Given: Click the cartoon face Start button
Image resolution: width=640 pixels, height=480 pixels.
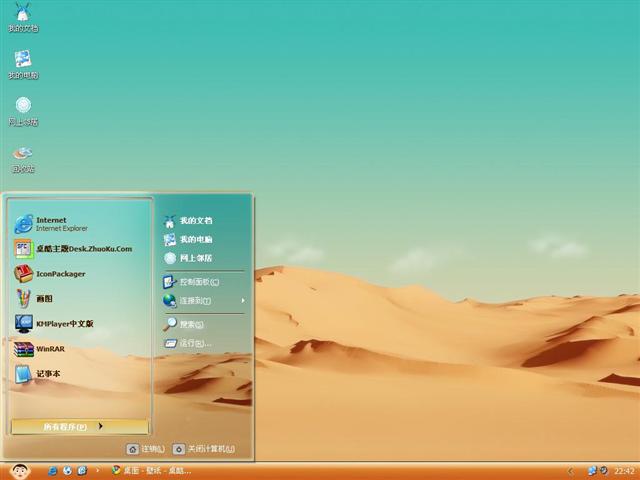Looking at the screenshot, I should tap(19, 470).
